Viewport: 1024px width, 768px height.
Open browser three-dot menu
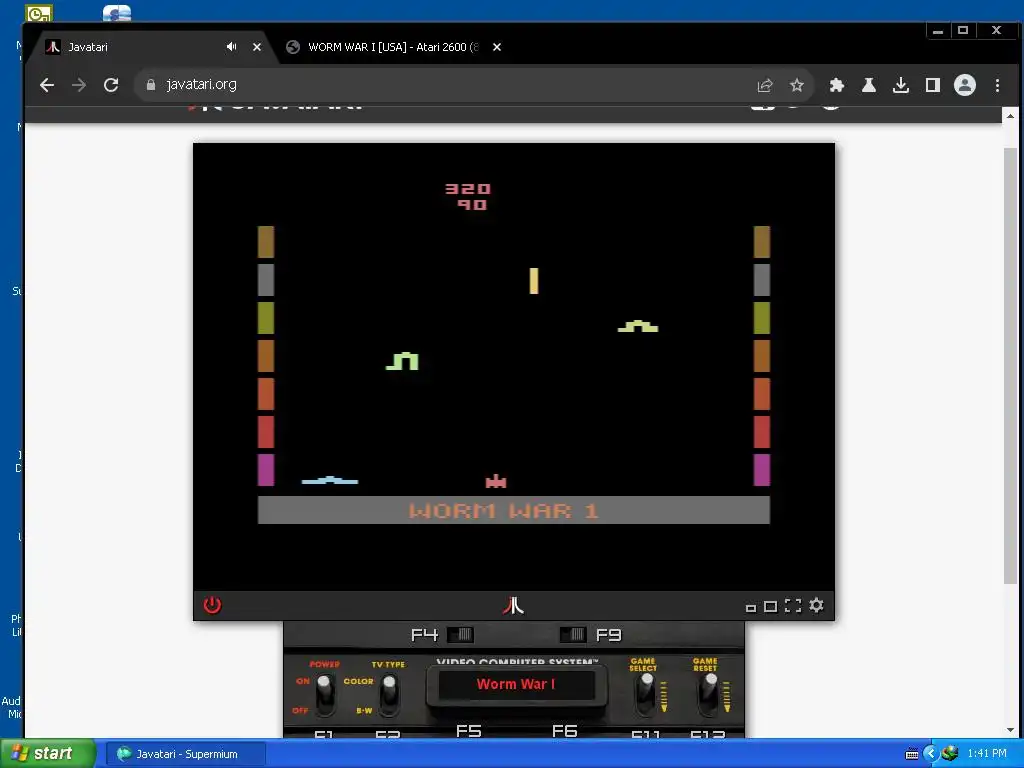click(997, 85)
